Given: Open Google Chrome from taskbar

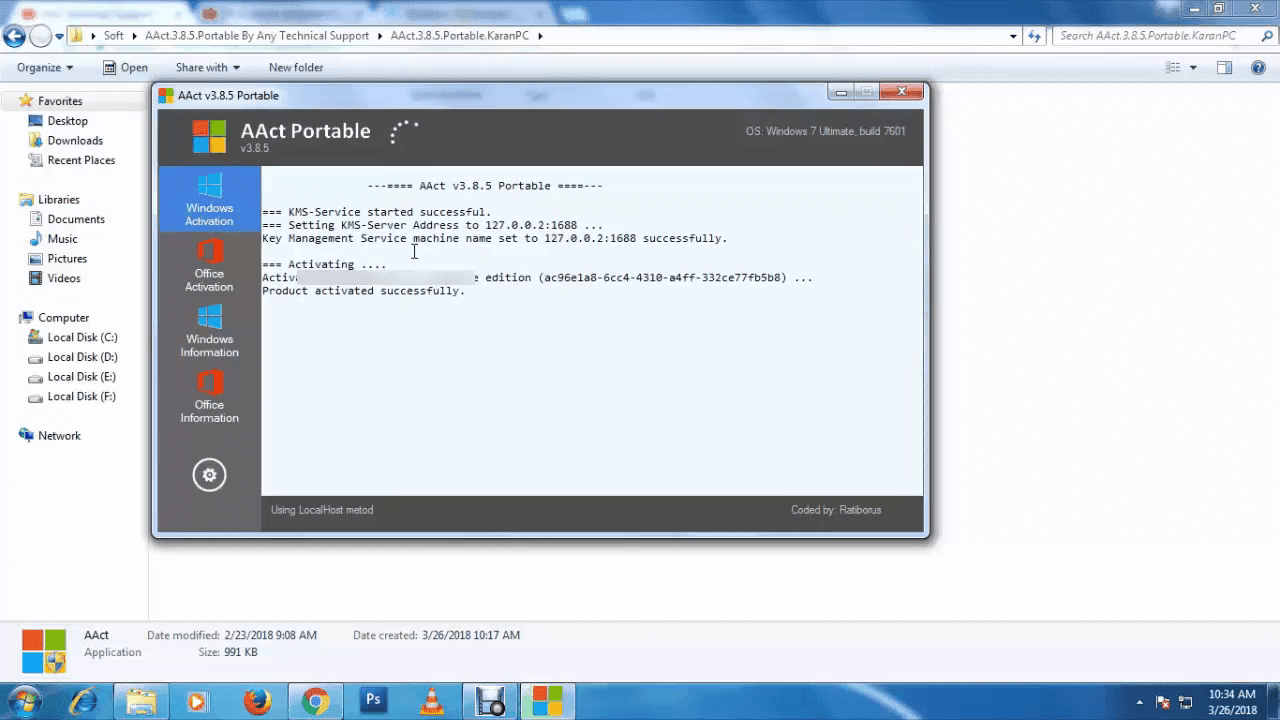Looking at the screenshot, I should (x=315, y=702).
